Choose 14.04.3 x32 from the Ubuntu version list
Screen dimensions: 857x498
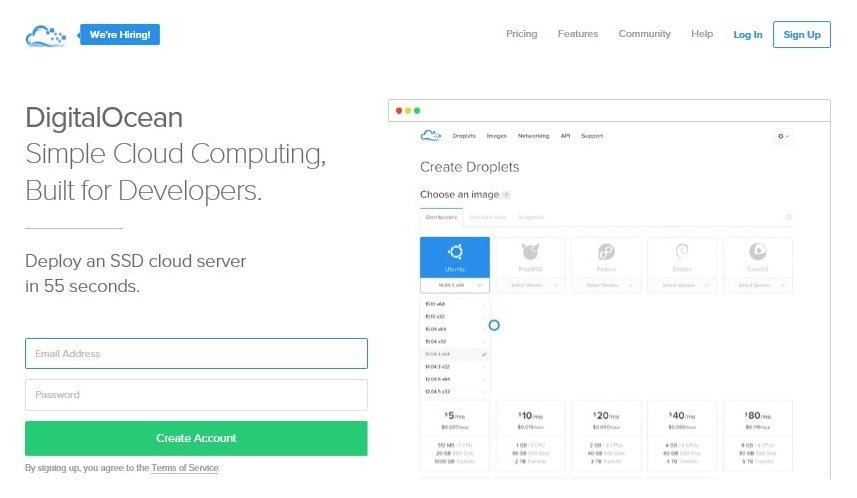455,367
